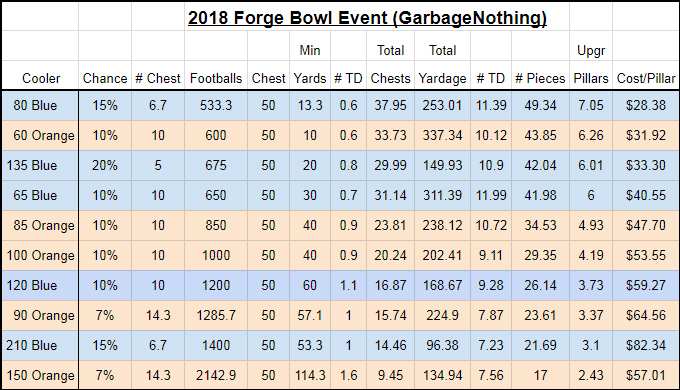Select the 7.05 upgrade pillars cell
This screenshot has width=680, height=390.
click(x=591, y=105)
